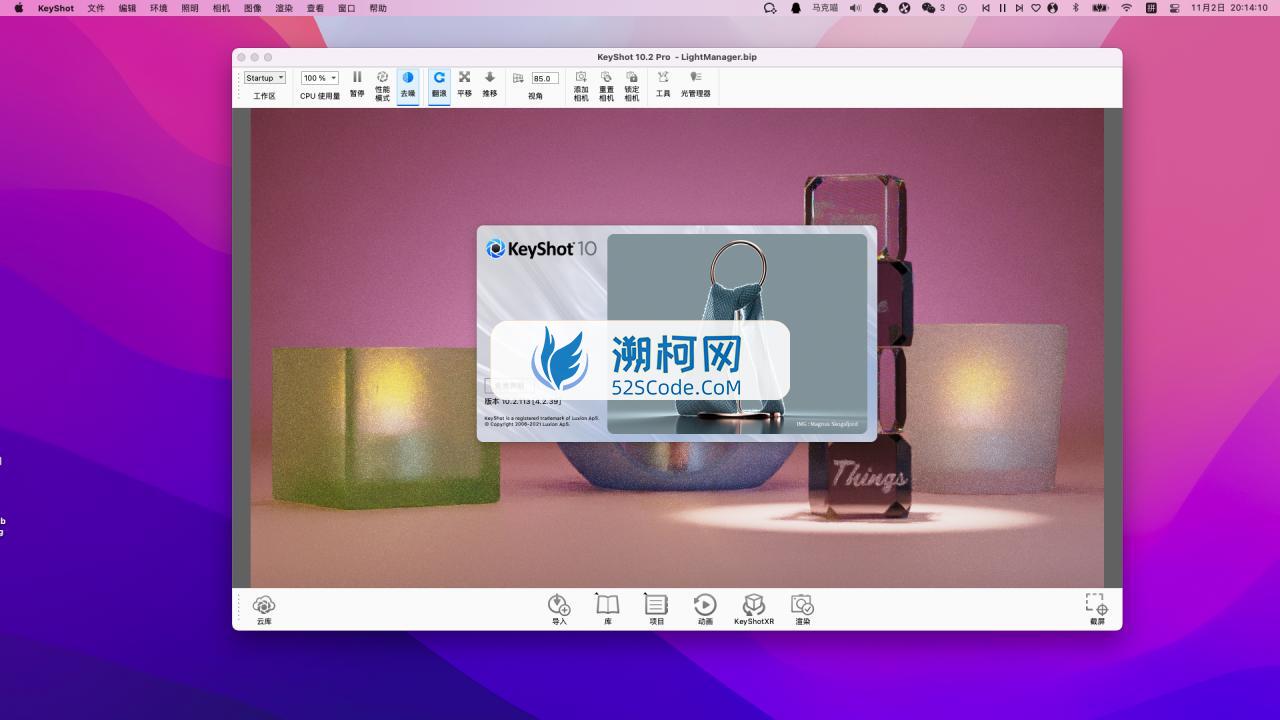Click the heart favorite icon in menu bar

pos(1036,8)
